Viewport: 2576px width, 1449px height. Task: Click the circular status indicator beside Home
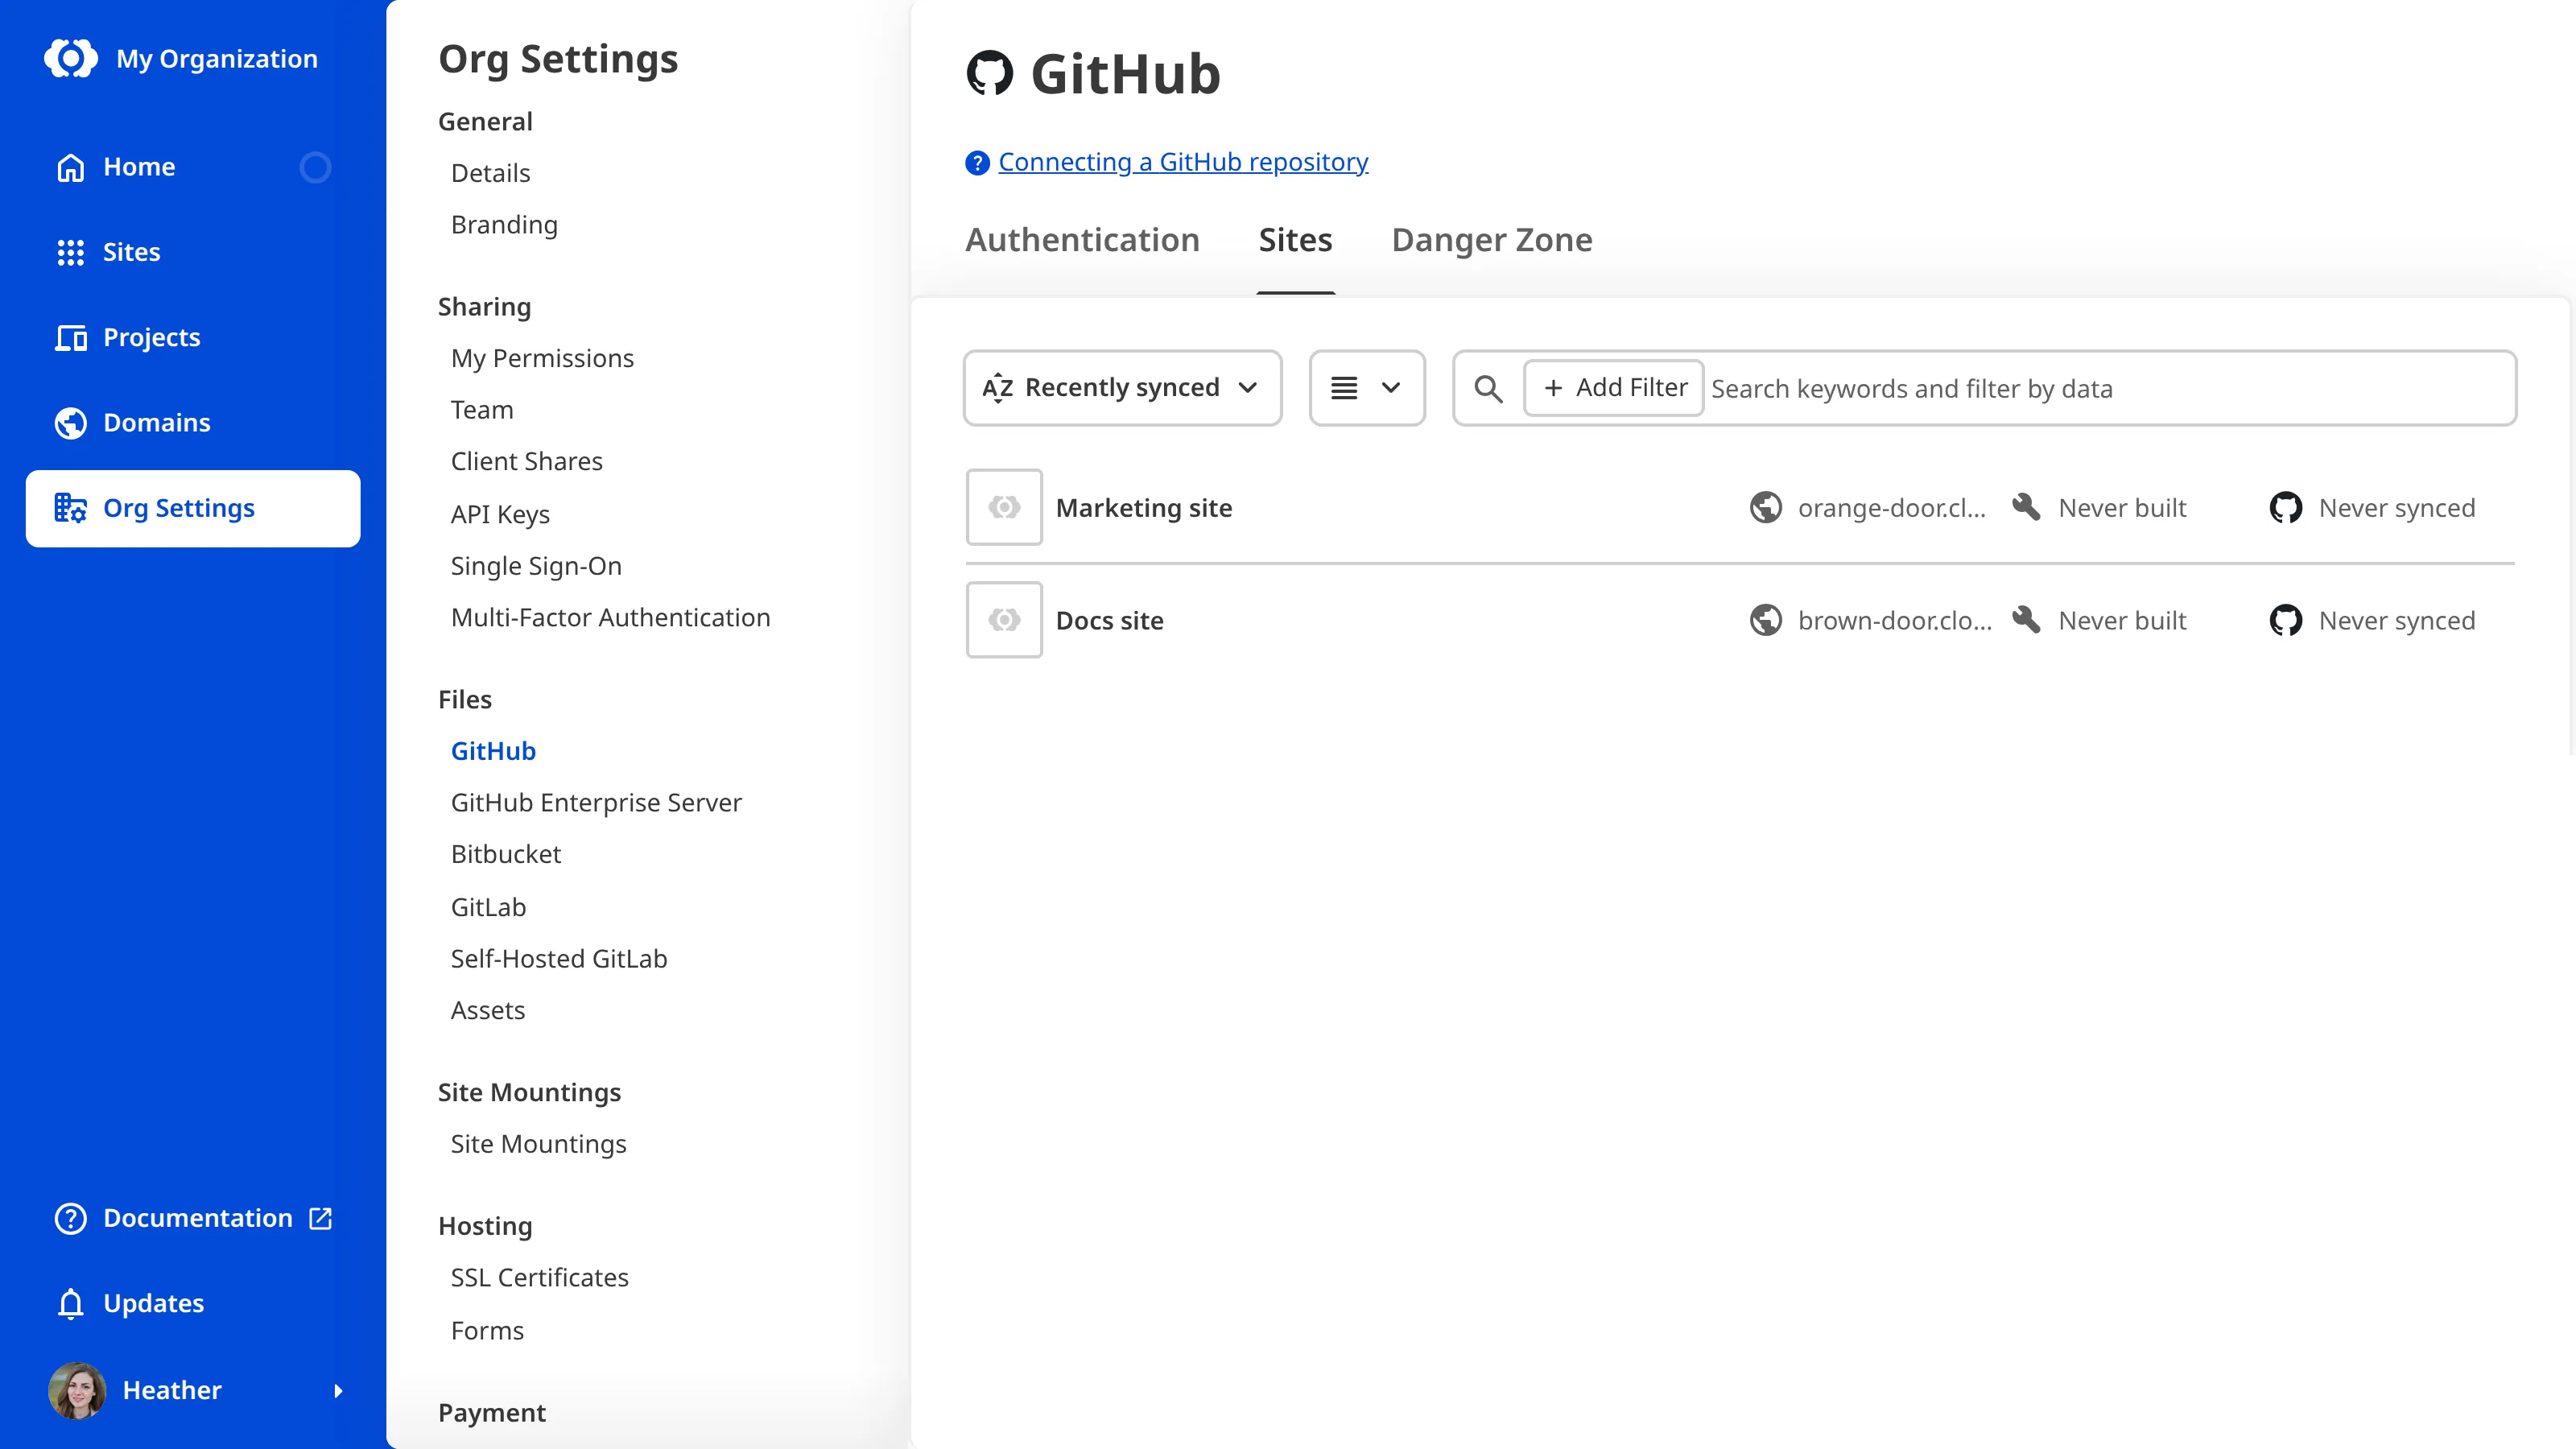[x=315, y=167]
